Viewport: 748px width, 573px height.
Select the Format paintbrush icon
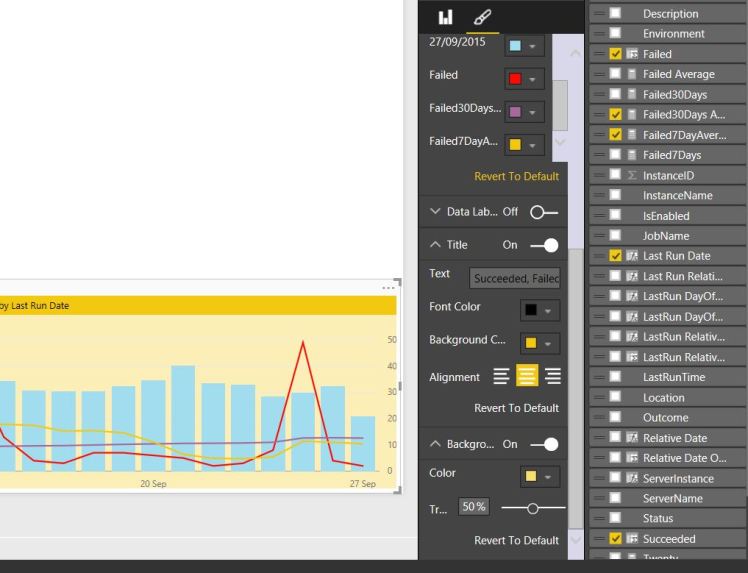[x=482, y=18]
